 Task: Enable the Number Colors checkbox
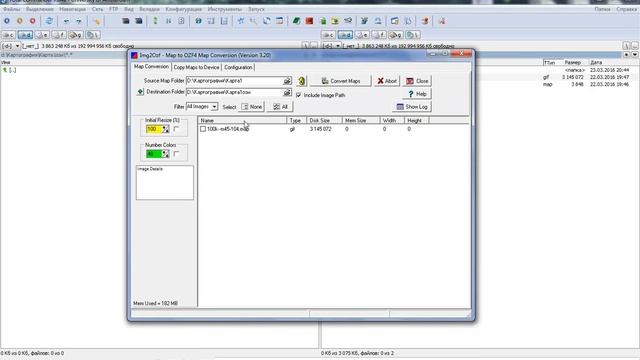(x=176, y=154)
